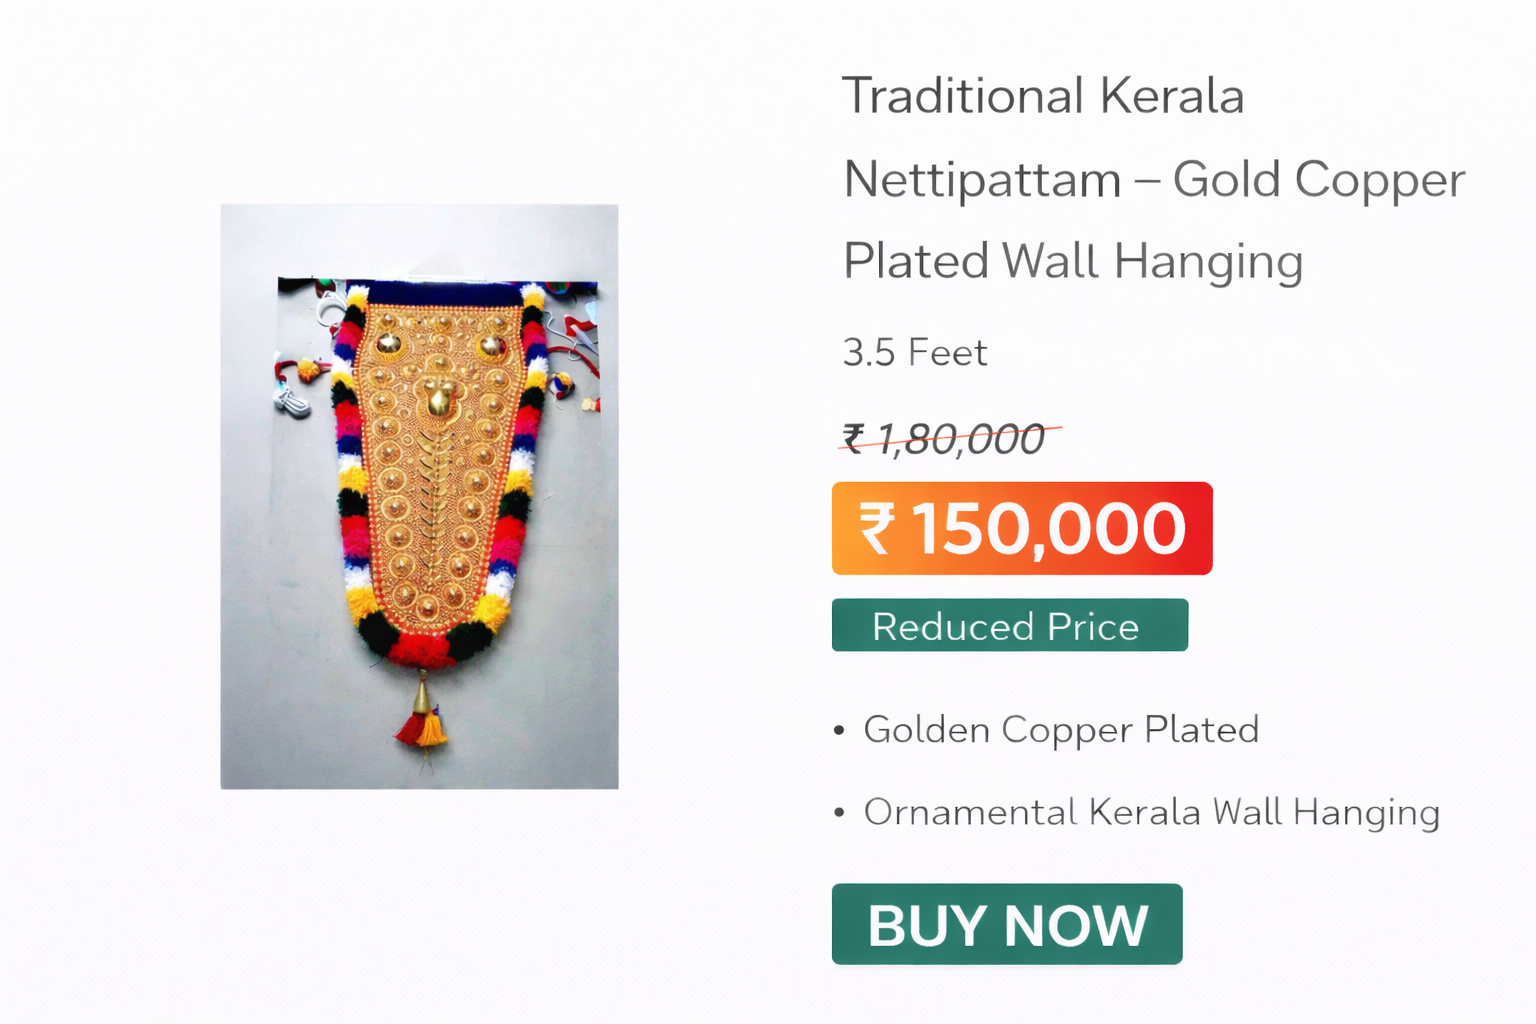Click the Golden Copper Plated feature text
The height and width of the screenshot is (1024, 1536).
click(1060, 730)
